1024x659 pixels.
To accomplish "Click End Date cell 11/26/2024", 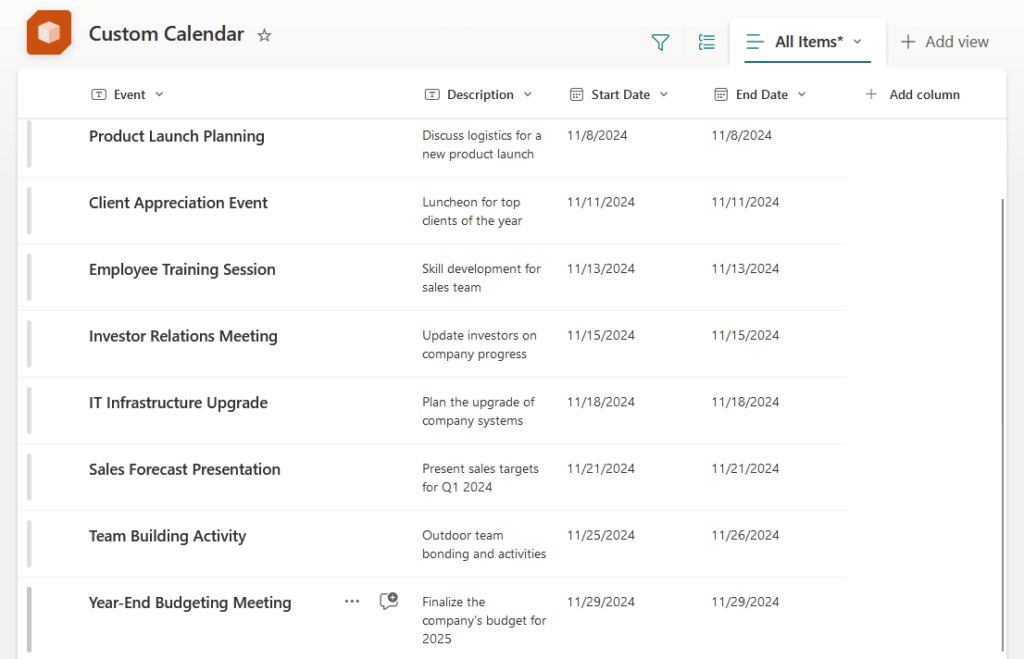I will click(x=745, y=535).
